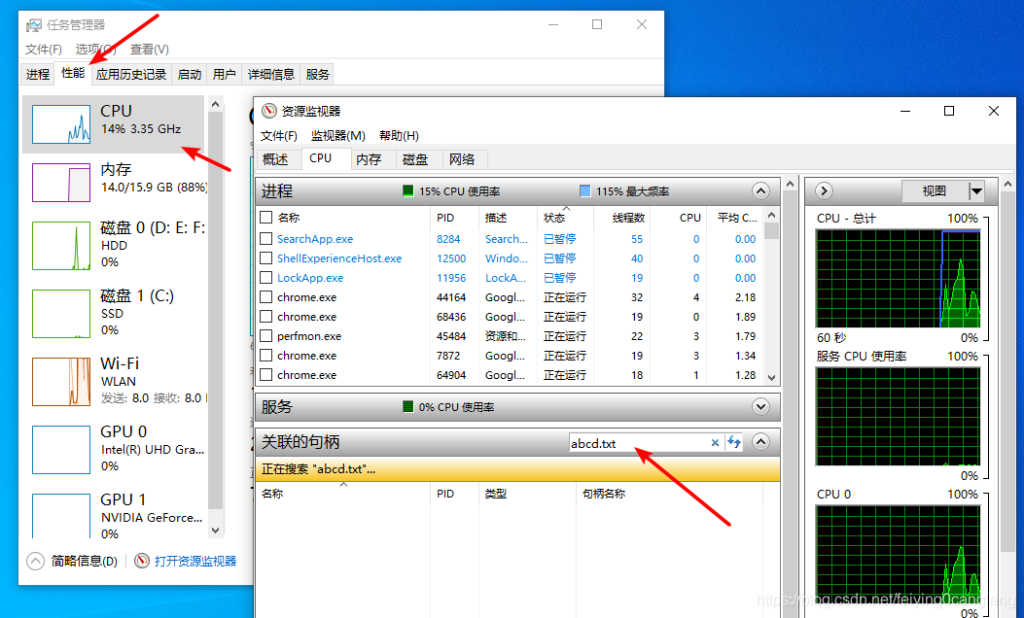Collapse the 进程 process section
1024x618 pixels.
click(x=761, y=190)
